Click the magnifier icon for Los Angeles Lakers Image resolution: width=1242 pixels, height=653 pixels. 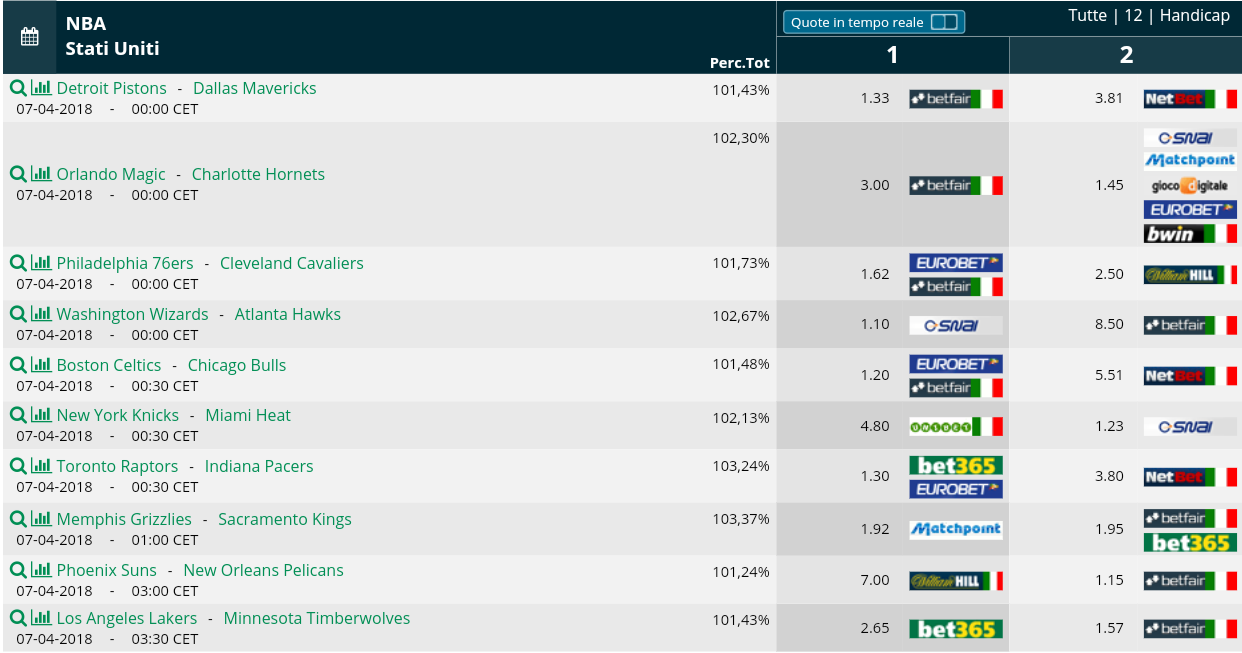18,618
